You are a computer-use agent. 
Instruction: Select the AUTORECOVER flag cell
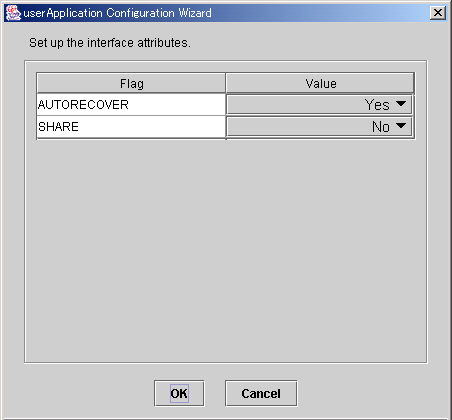coord(131,105)
